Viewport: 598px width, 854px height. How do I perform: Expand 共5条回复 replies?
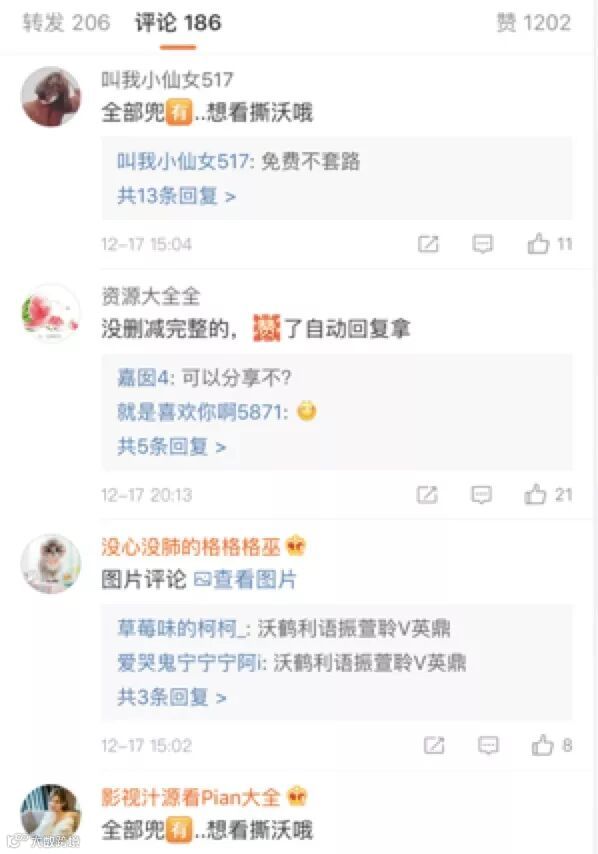click(172, 447)
